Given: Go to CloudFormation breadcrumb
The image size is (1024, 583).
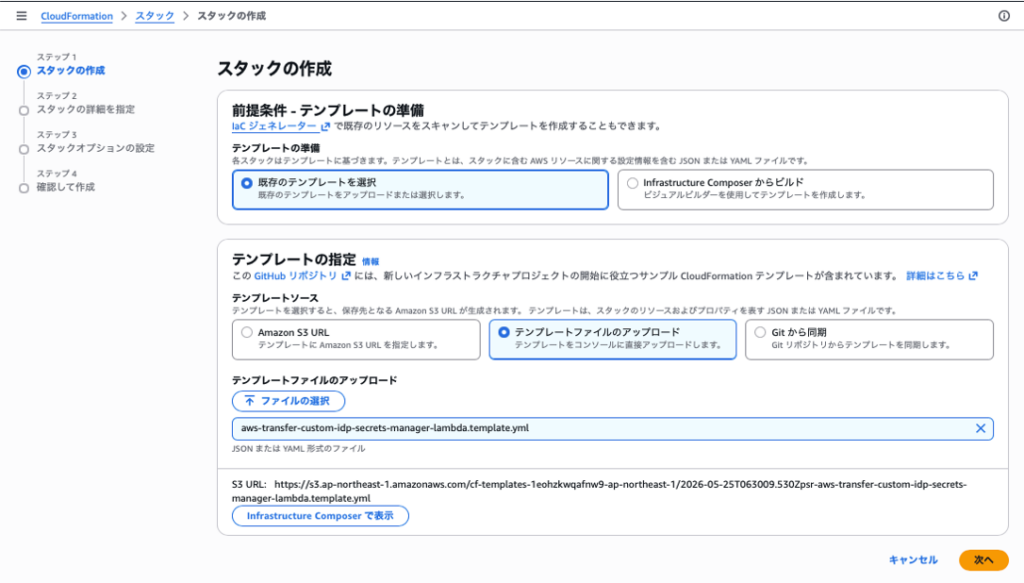Looking at the screenshot, I should pos(76,16).
